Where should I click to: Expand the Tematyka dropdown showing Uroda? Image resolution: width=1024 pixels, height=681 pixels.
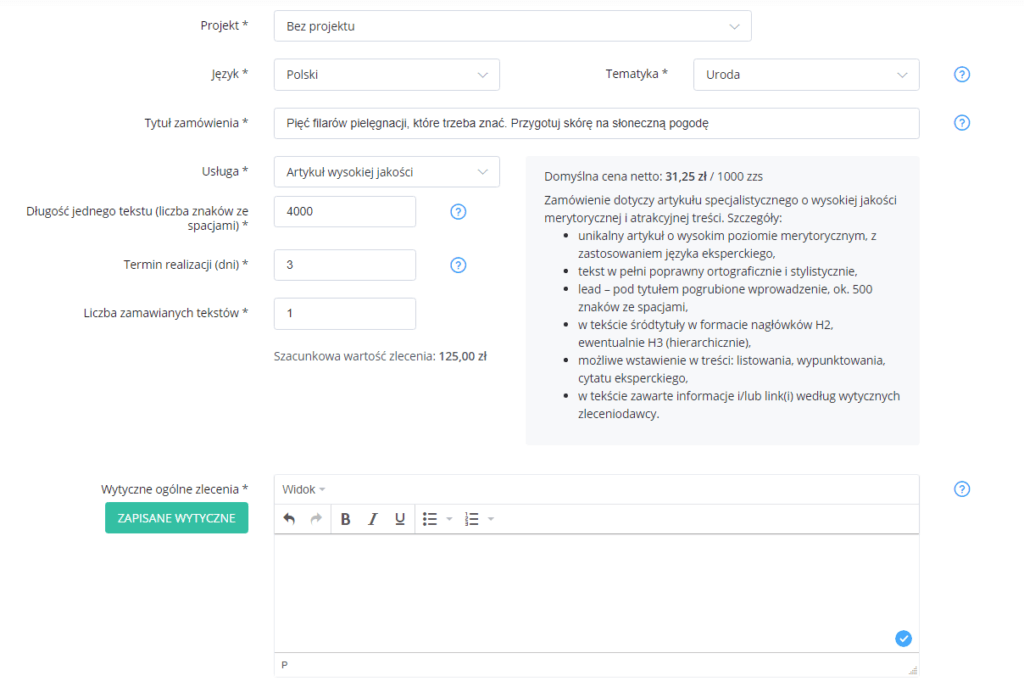(x=805, y=75)
